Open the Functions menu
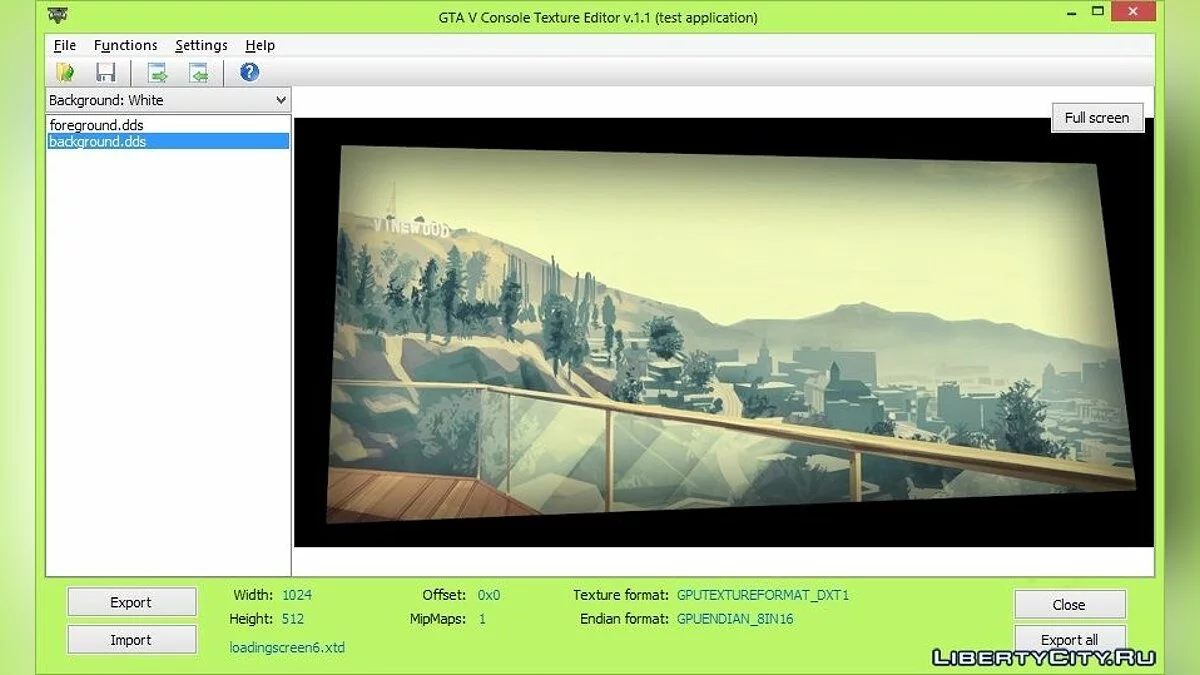The width and height of the screenshot is (1200, 675). (125, 45)
